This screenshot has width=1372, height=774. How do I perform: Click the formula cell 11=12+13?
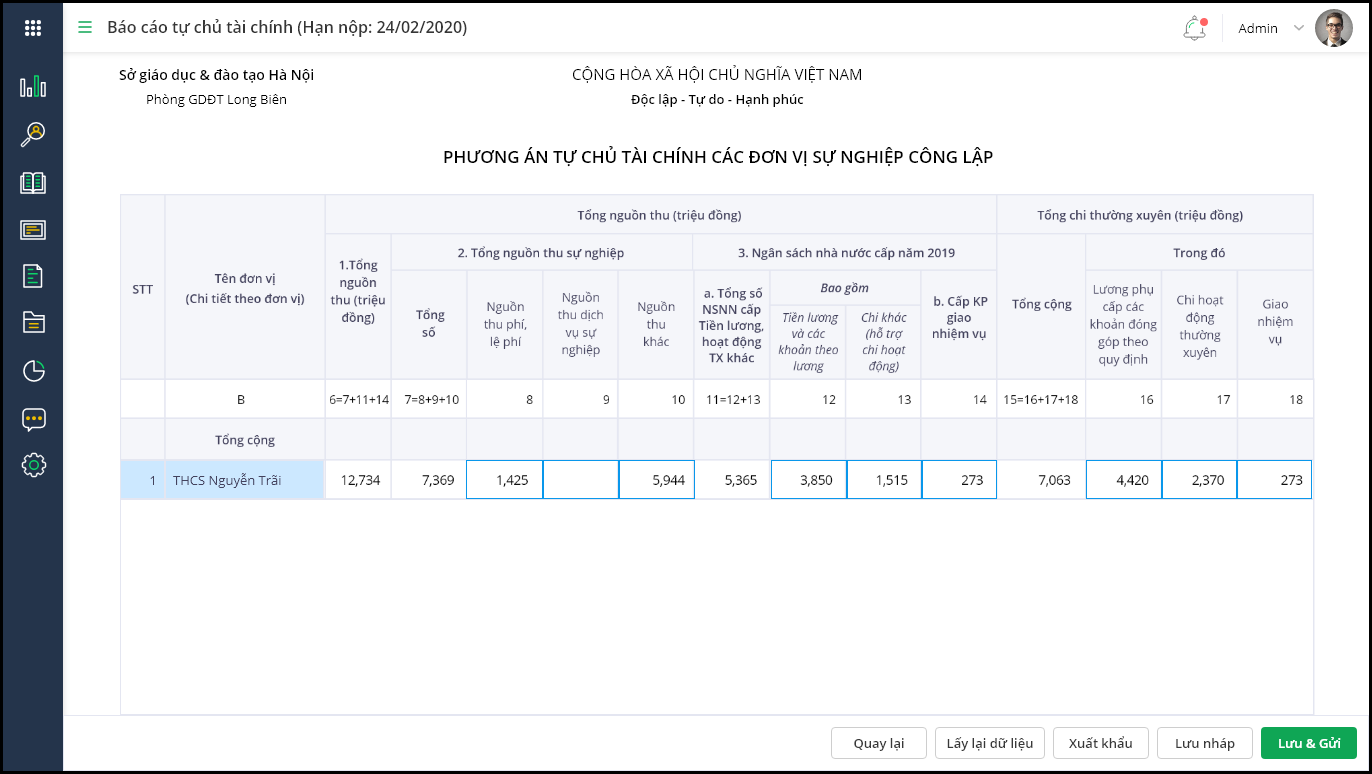(x=732, y=400)
